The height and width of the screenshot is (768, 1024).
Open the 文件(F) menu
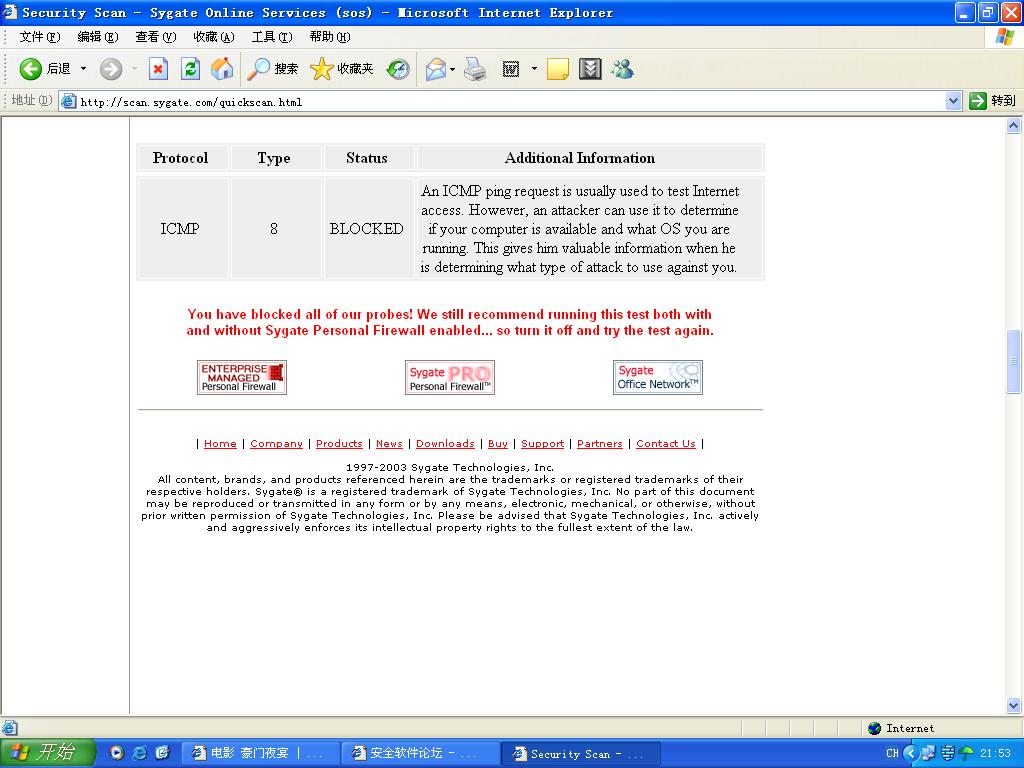(x=40, y=37)
